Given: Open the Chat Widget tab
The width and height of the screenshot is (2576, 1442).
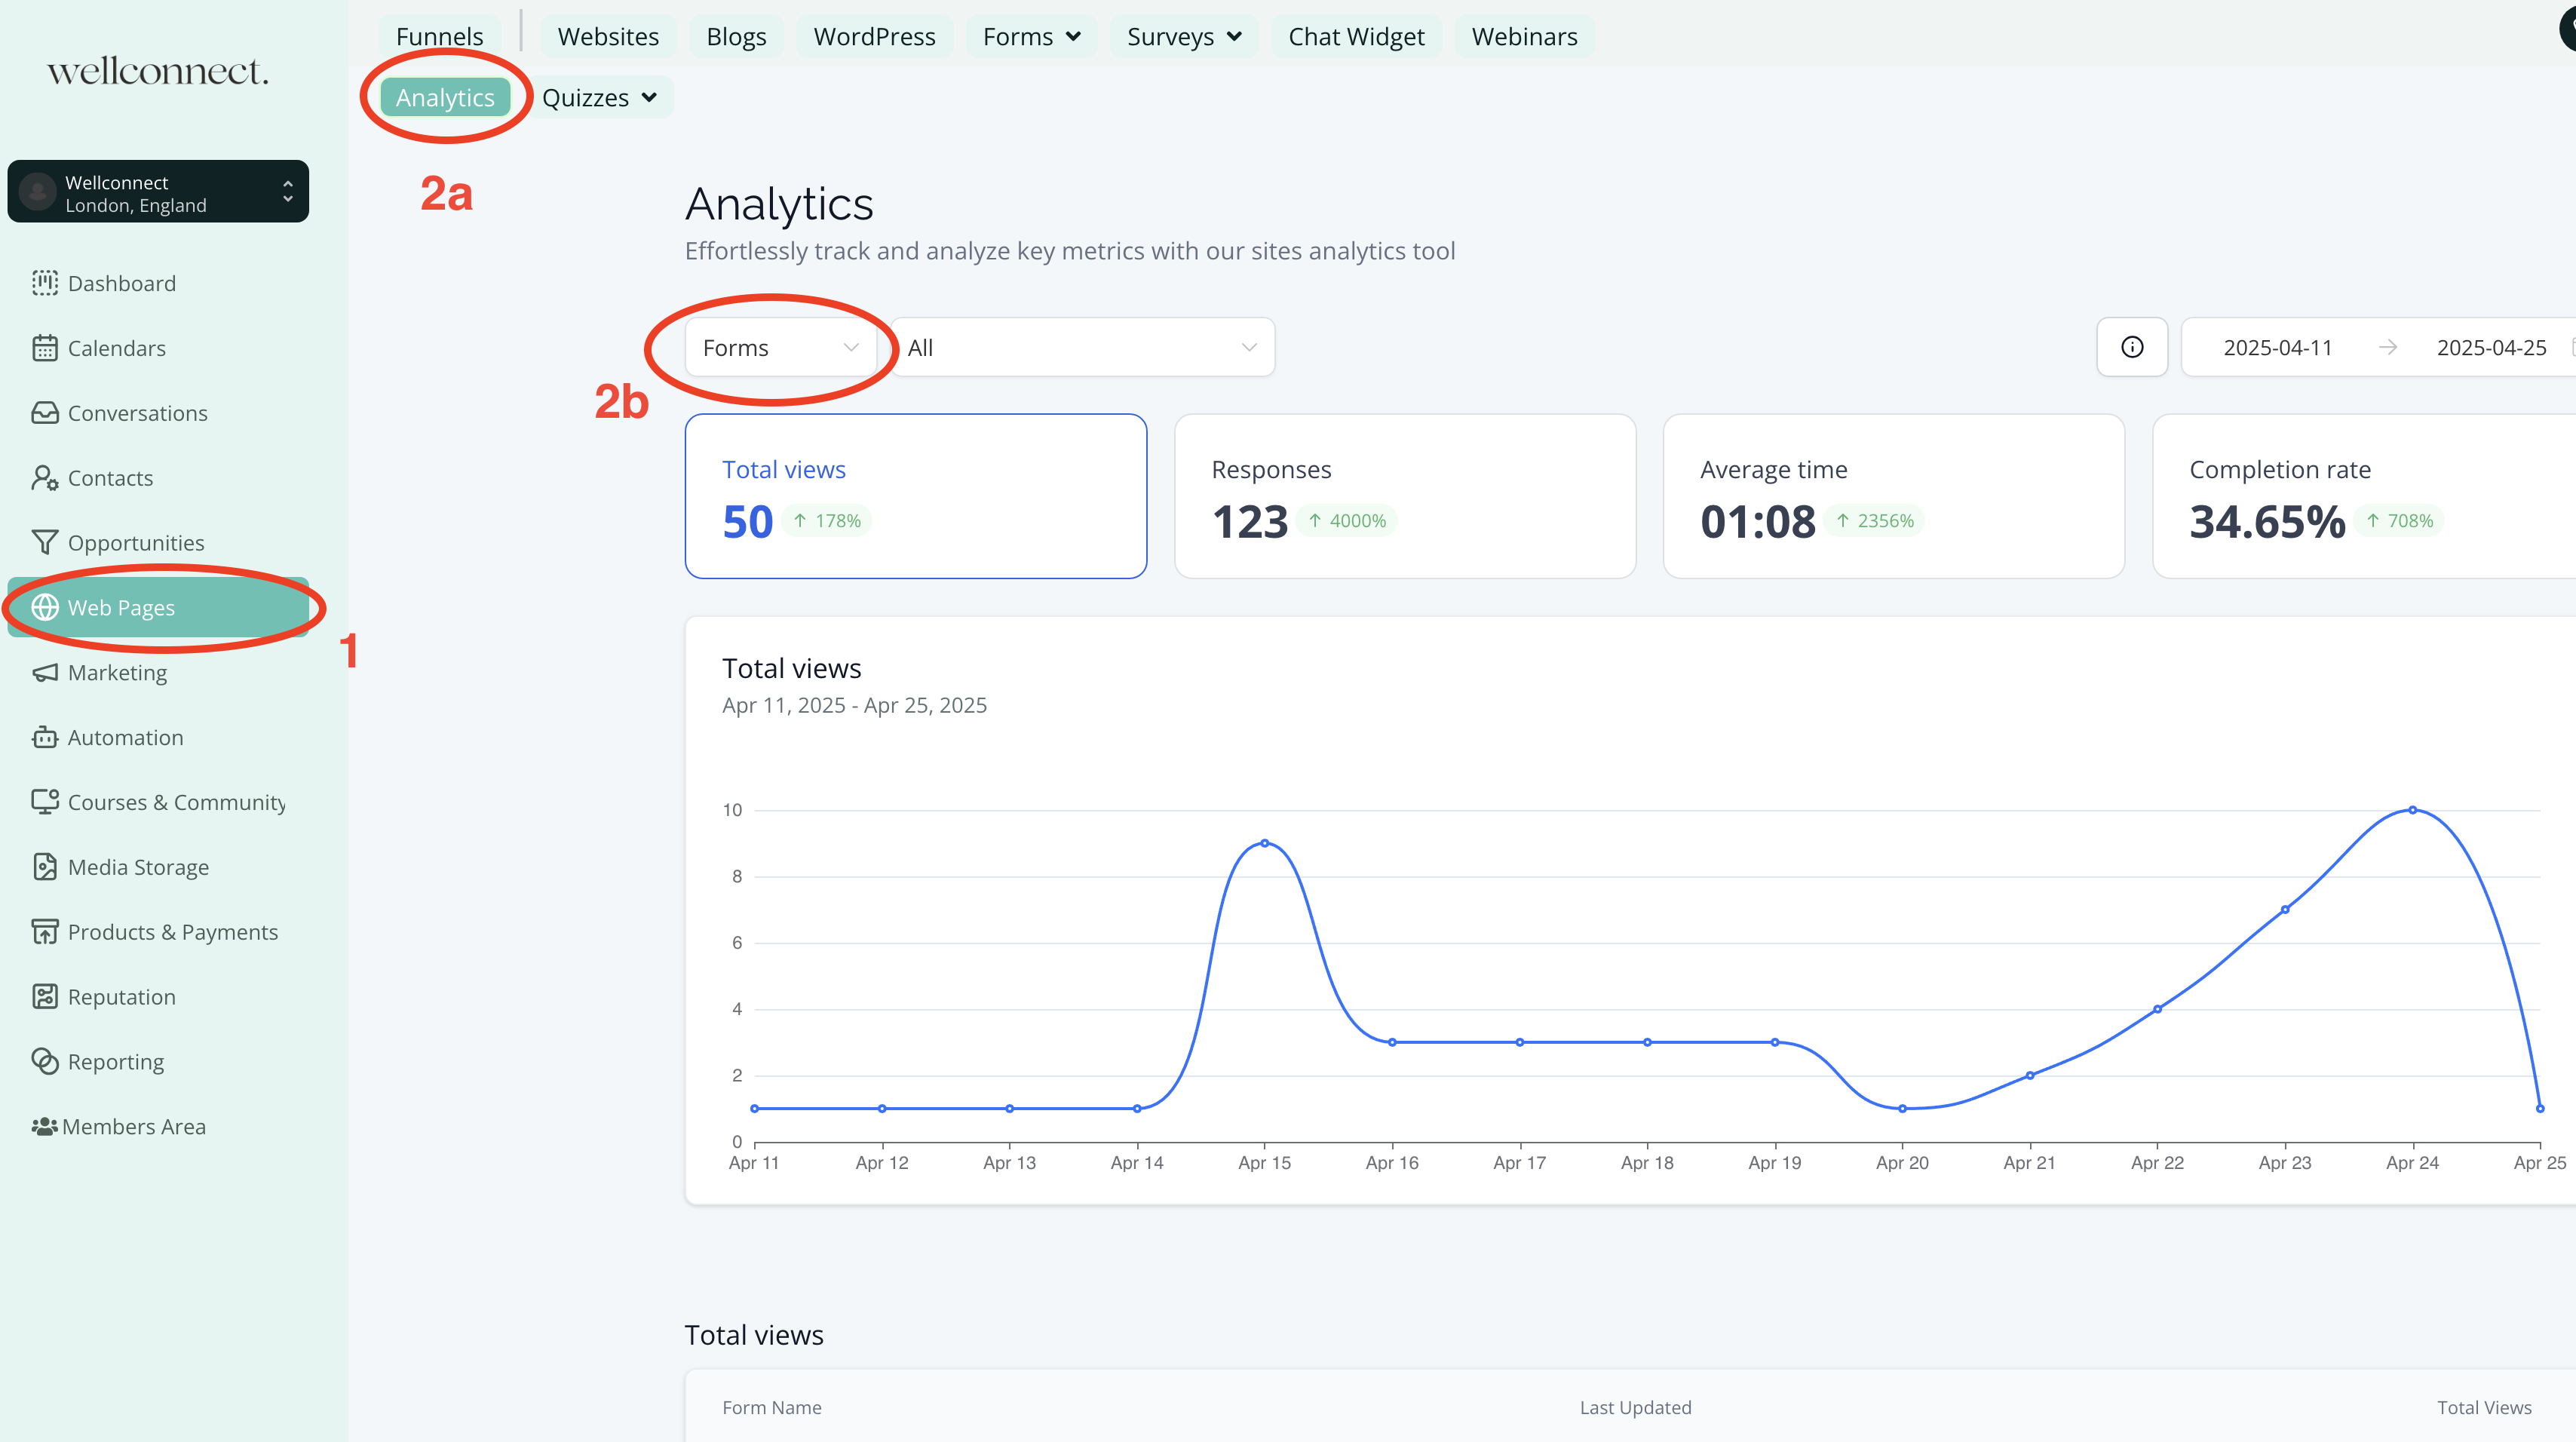Looking at the screenshot, I should 1355,37.
